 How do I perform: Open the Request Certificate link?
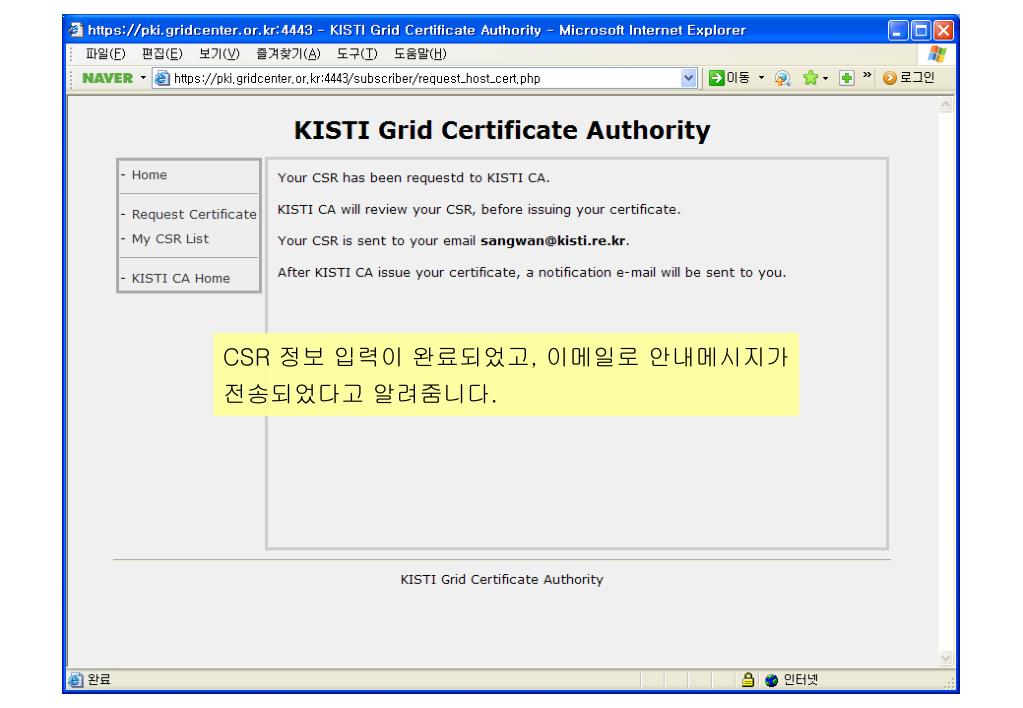click(194, 214)
